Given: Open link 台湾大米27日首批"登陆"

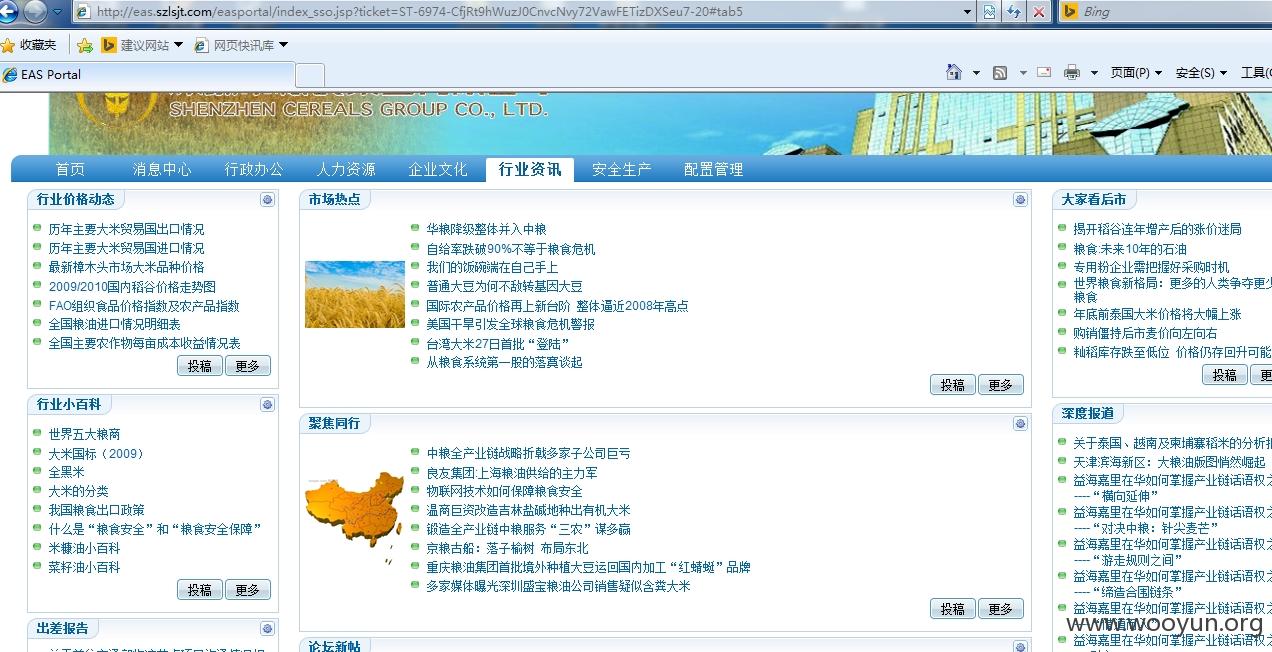Looking at the screenshot, I should [498, 343].
